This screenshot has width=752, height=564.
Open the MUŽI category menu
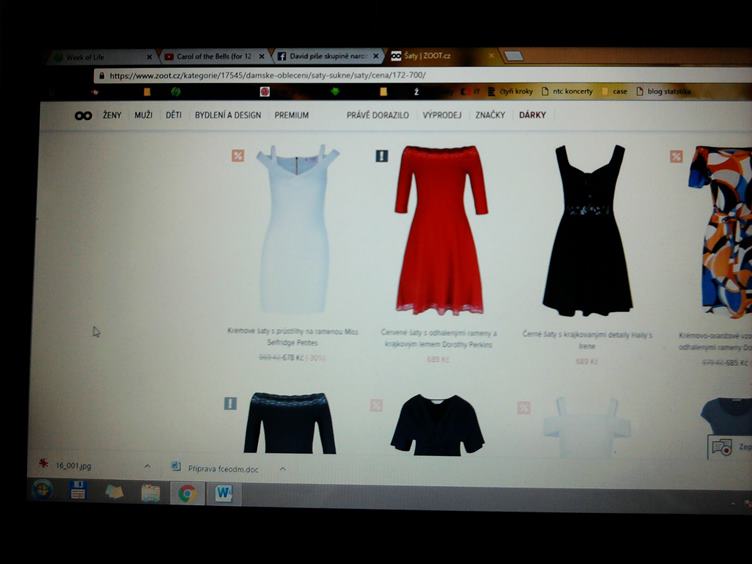[x=143, y=116]
